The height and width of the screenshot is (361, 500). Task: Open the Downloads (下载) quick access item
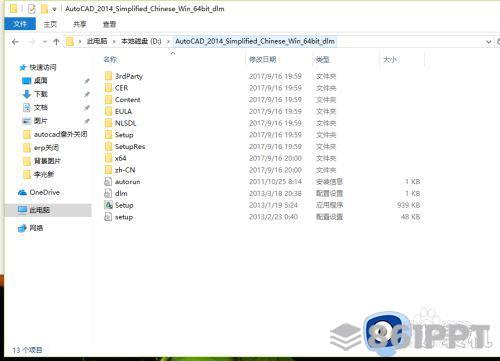point(41,94)
